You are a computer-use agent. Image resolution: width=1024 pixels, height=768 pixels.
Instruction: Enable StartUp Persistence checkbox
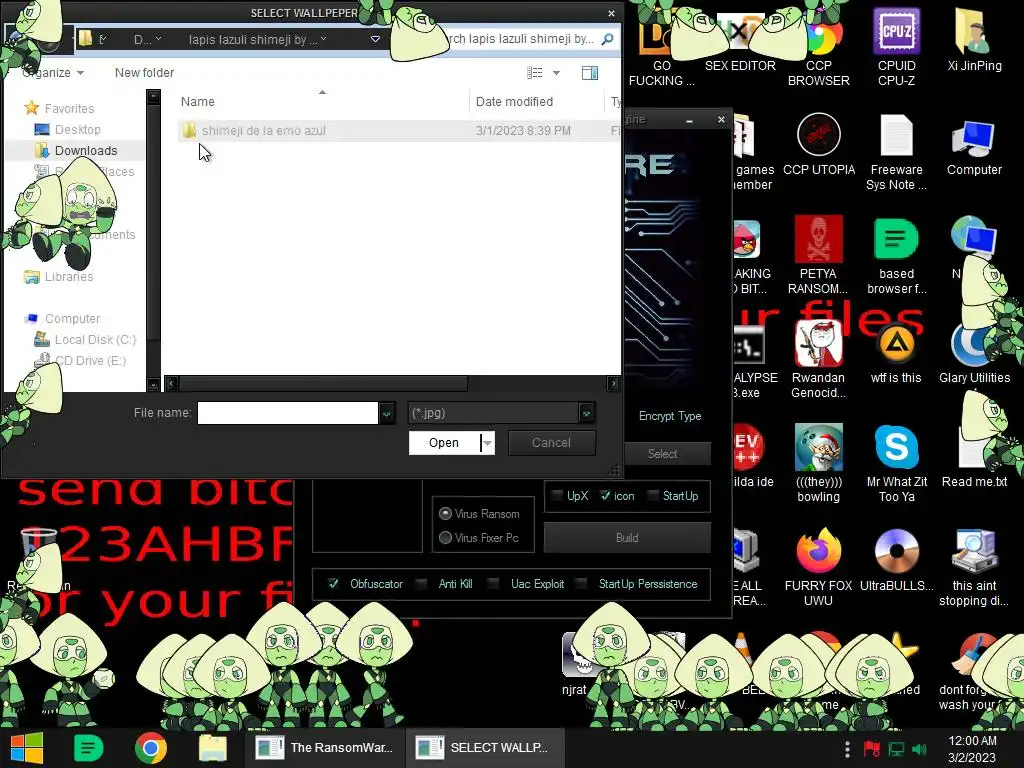click(581, 584)
